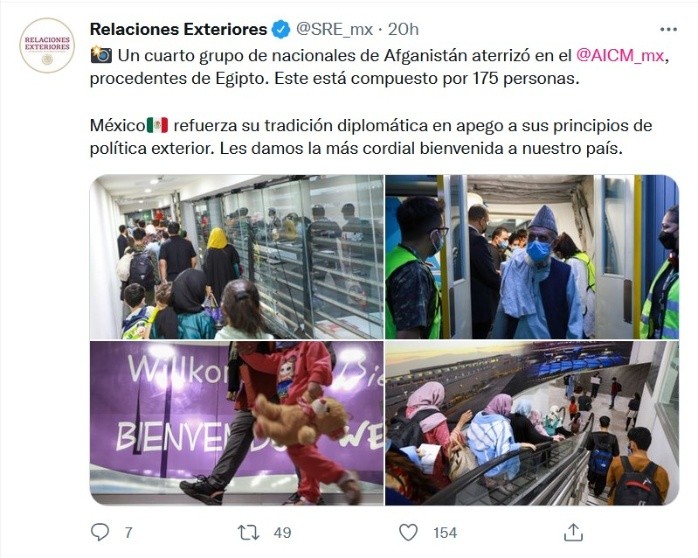Like the tweet with the heart icon
Screen dimensions: 698x558
[408, 532]
